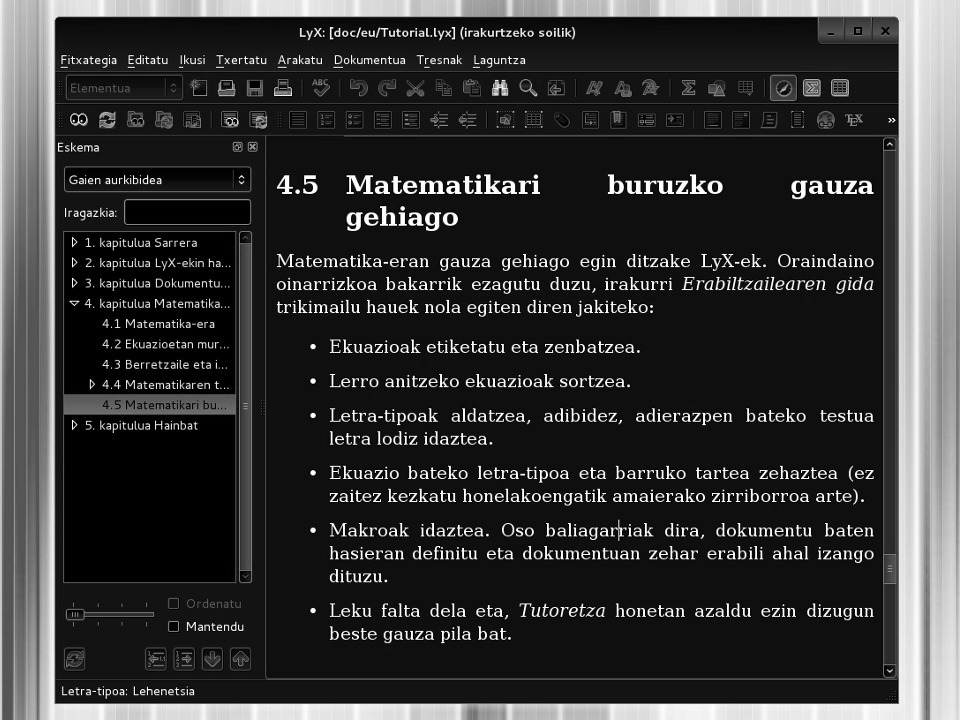Apply the numbered list icon
Image resolution: width=960 pixels, height=720 pixels.
point(326,120)
